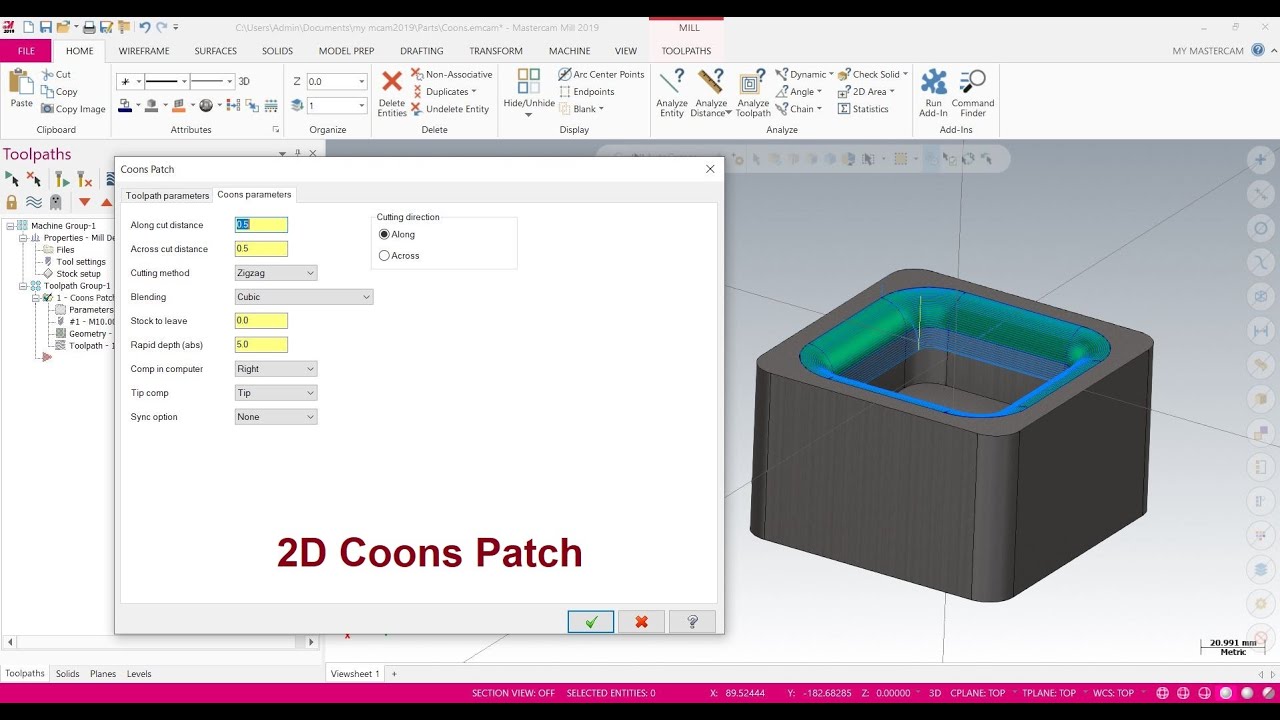Open the Command Finder magnifier icon

[x=972, y=82]
